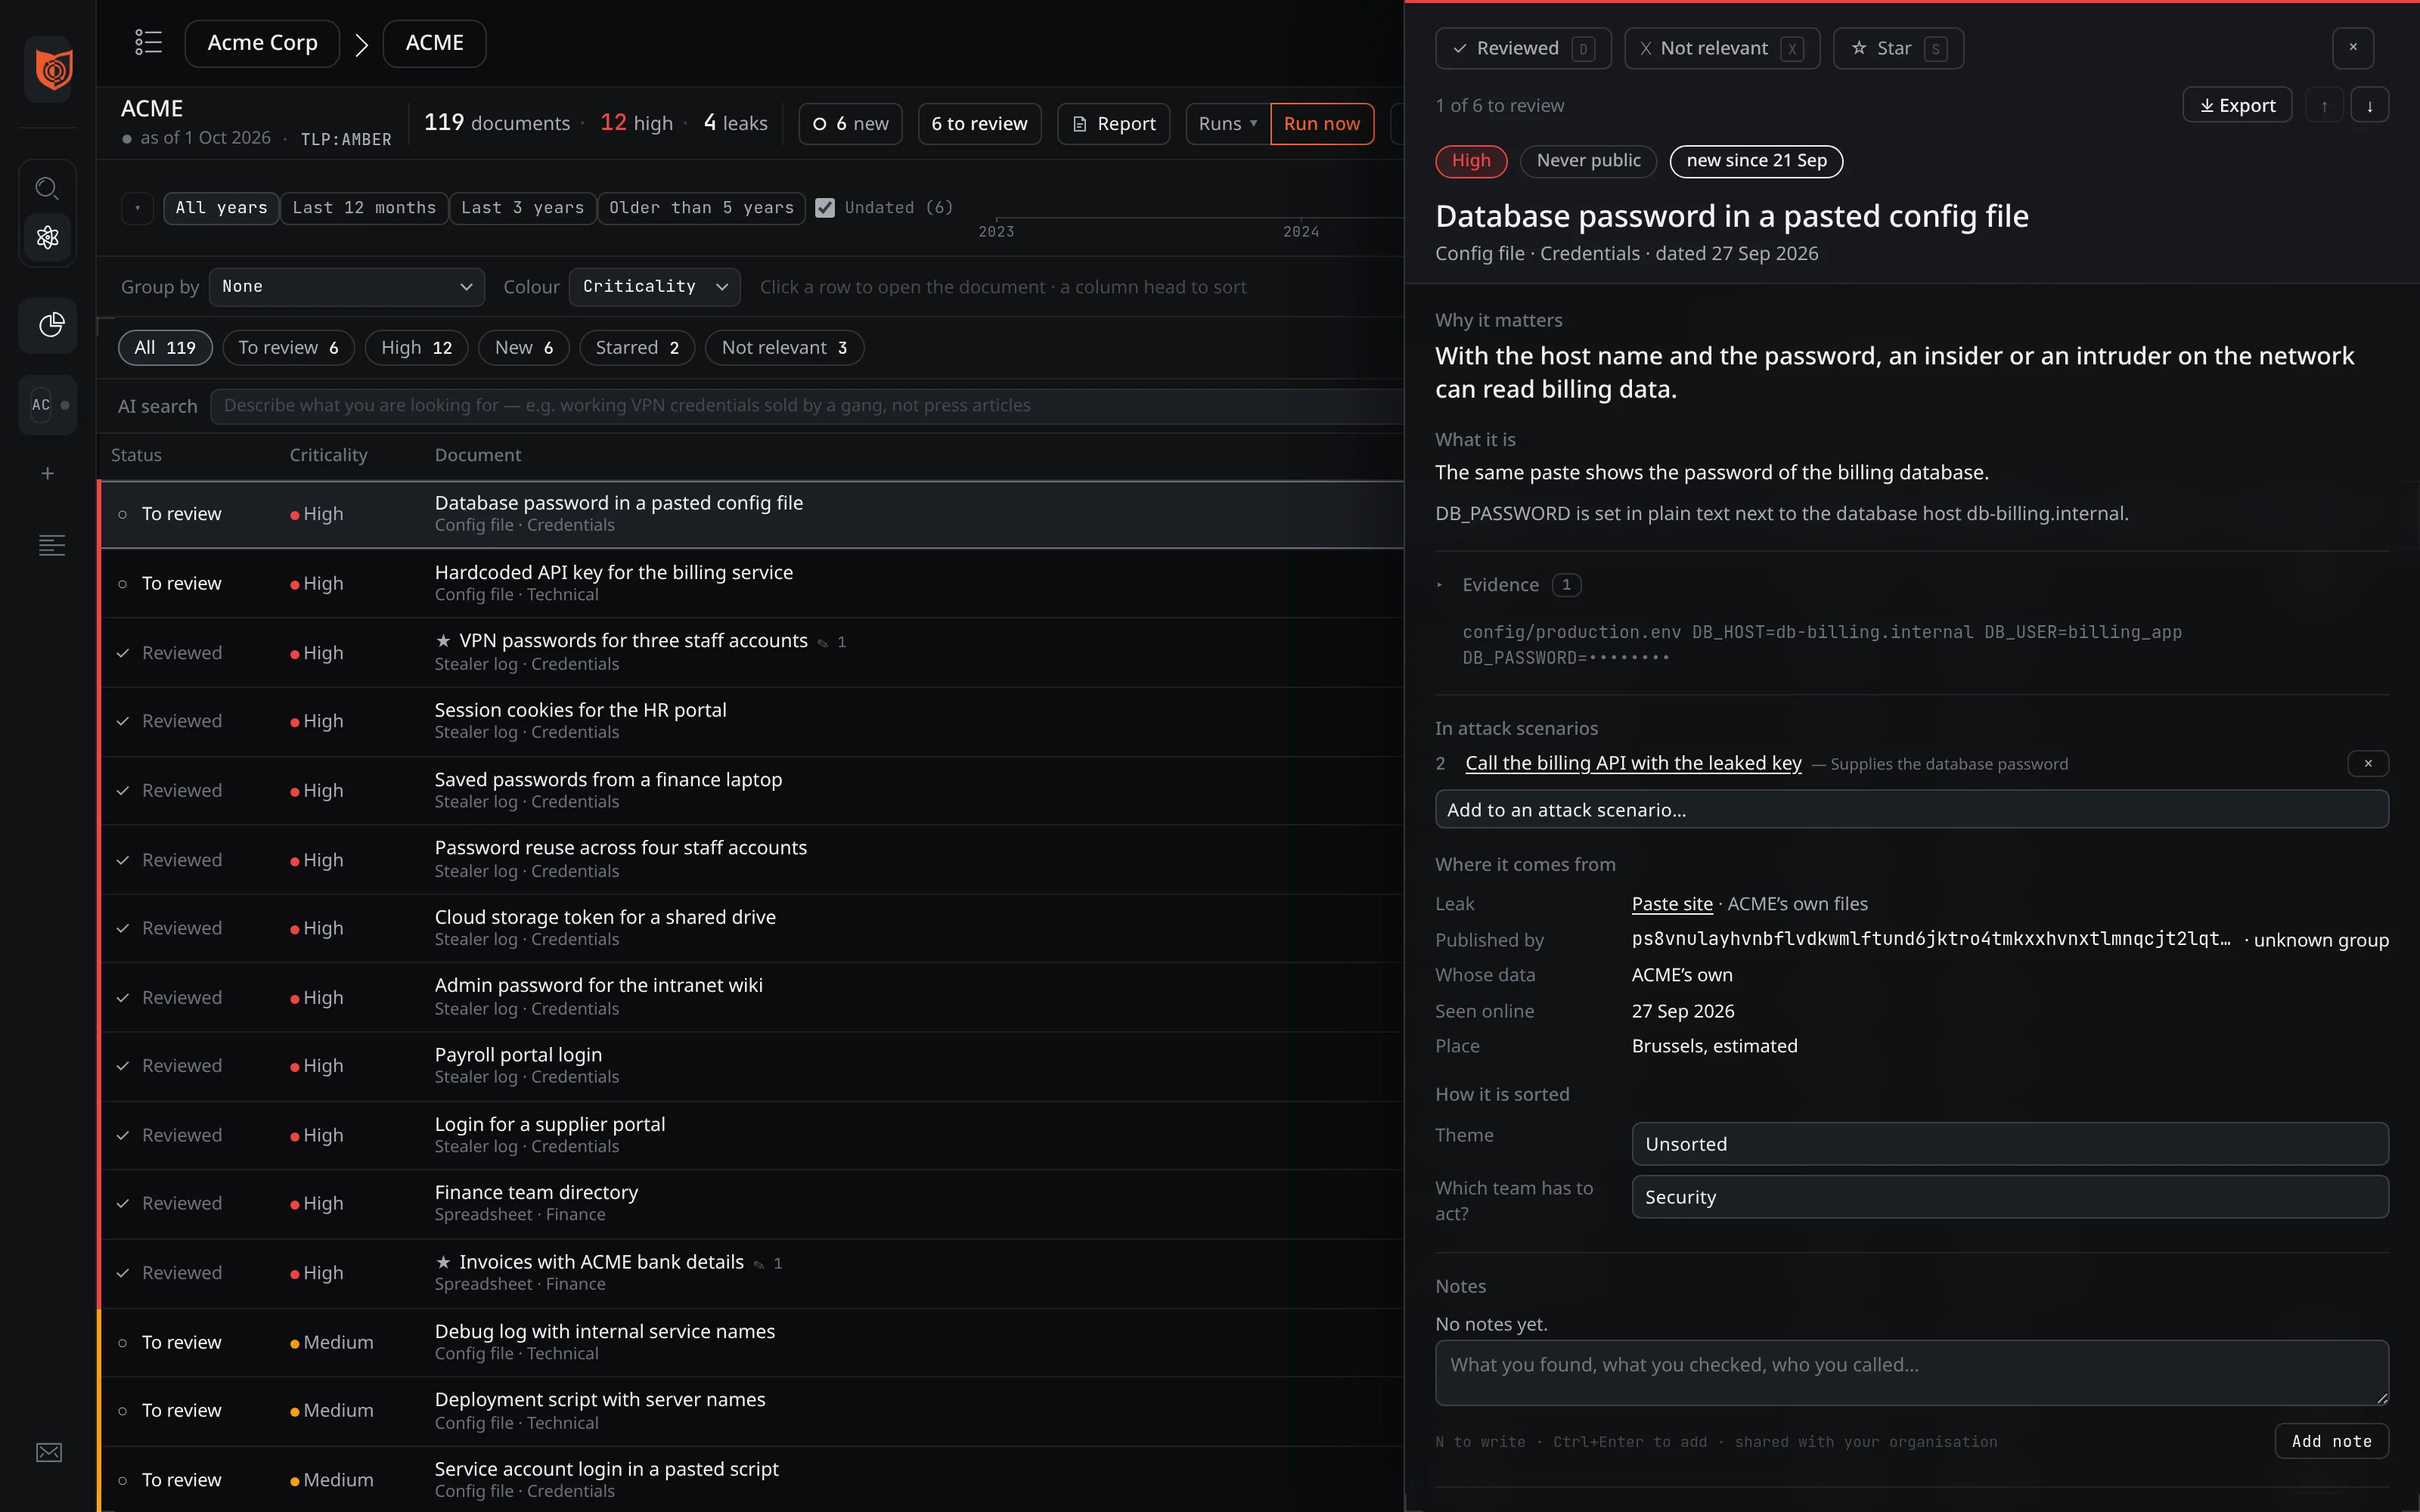Open the Report button
This screenshot has height=1512, width=2420.
point(1114,124)
